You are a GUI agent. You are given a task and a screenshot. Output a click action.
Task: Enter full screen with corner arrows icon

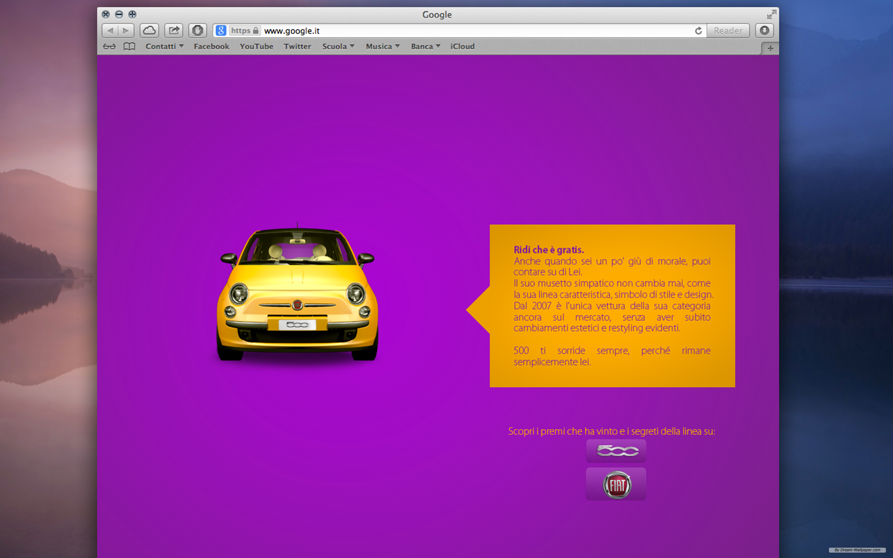[x=771, y=15]
